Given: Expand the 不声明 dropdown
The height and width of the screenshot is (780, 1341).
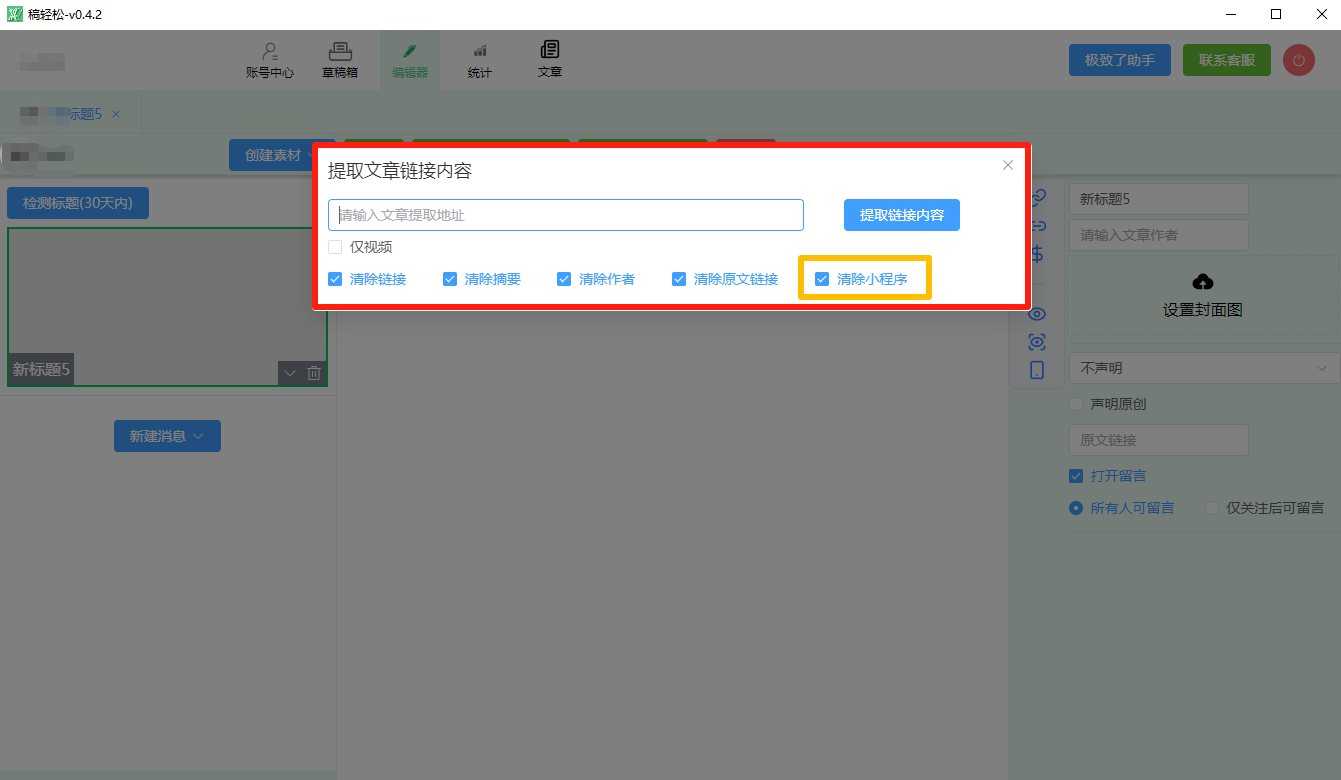Looking at the screenshot, I should point(1204,368).
